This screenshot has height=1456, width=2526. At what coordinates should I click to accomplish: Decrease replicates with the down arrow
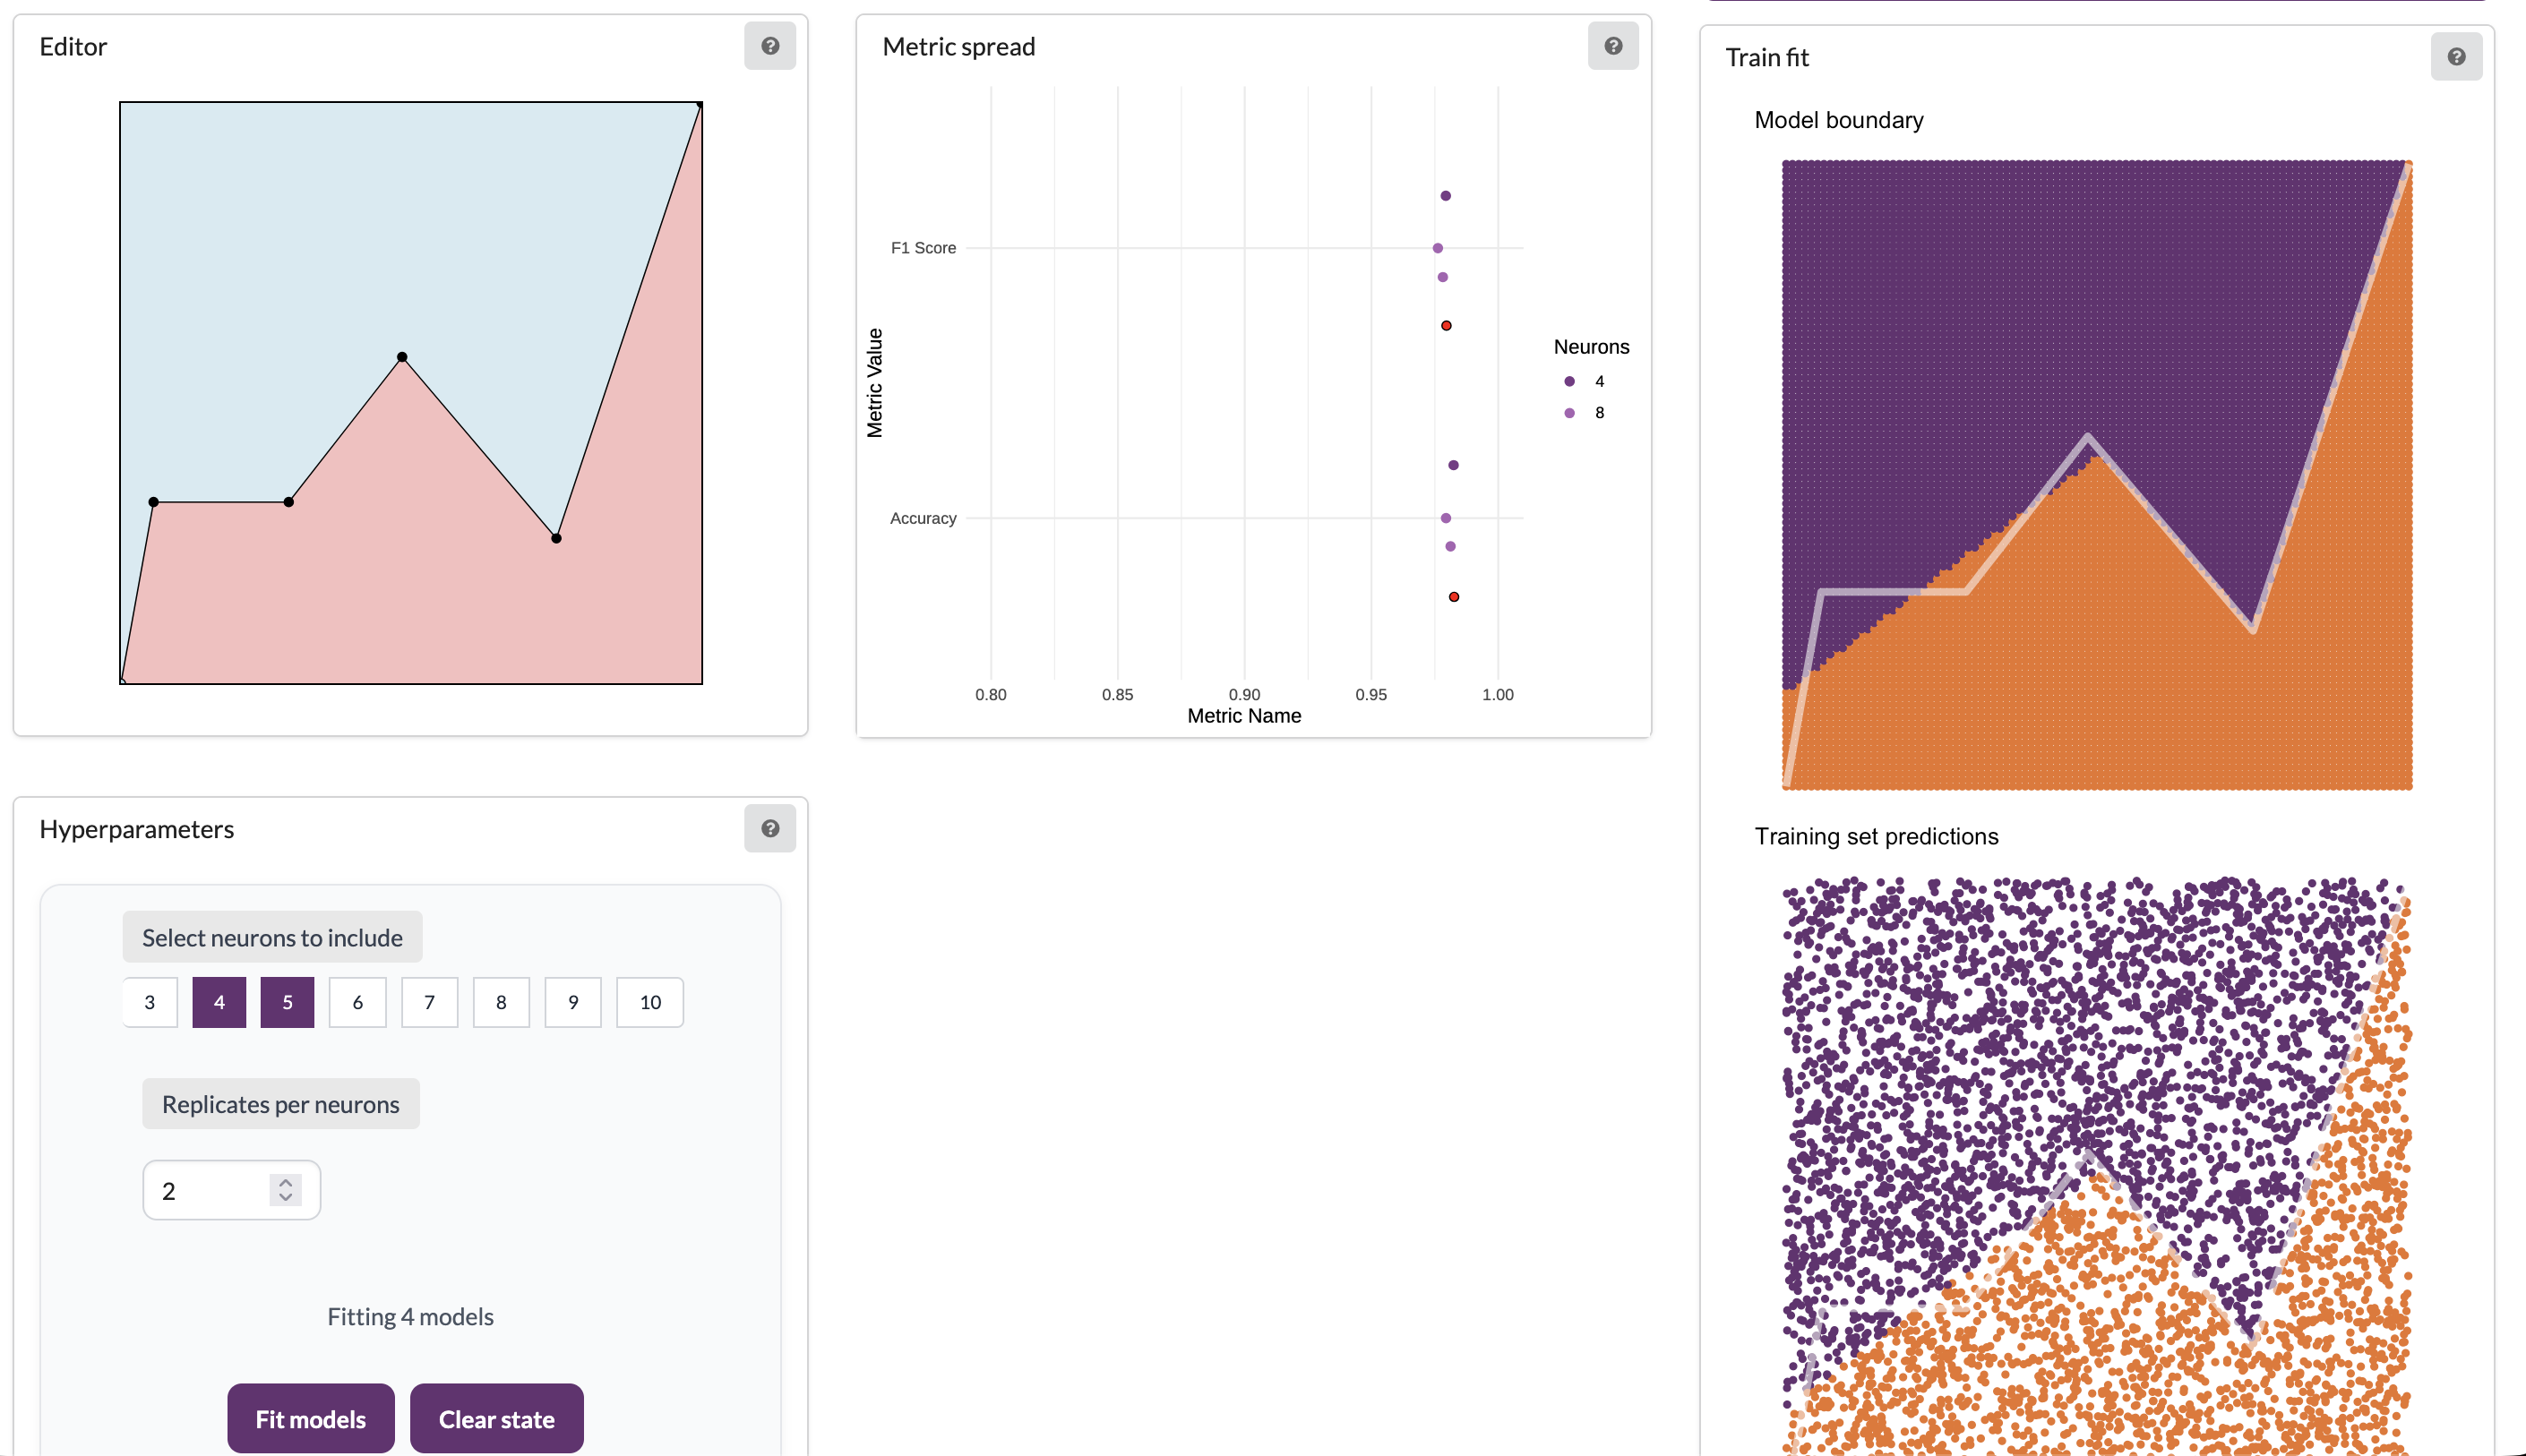point(286,1197)
